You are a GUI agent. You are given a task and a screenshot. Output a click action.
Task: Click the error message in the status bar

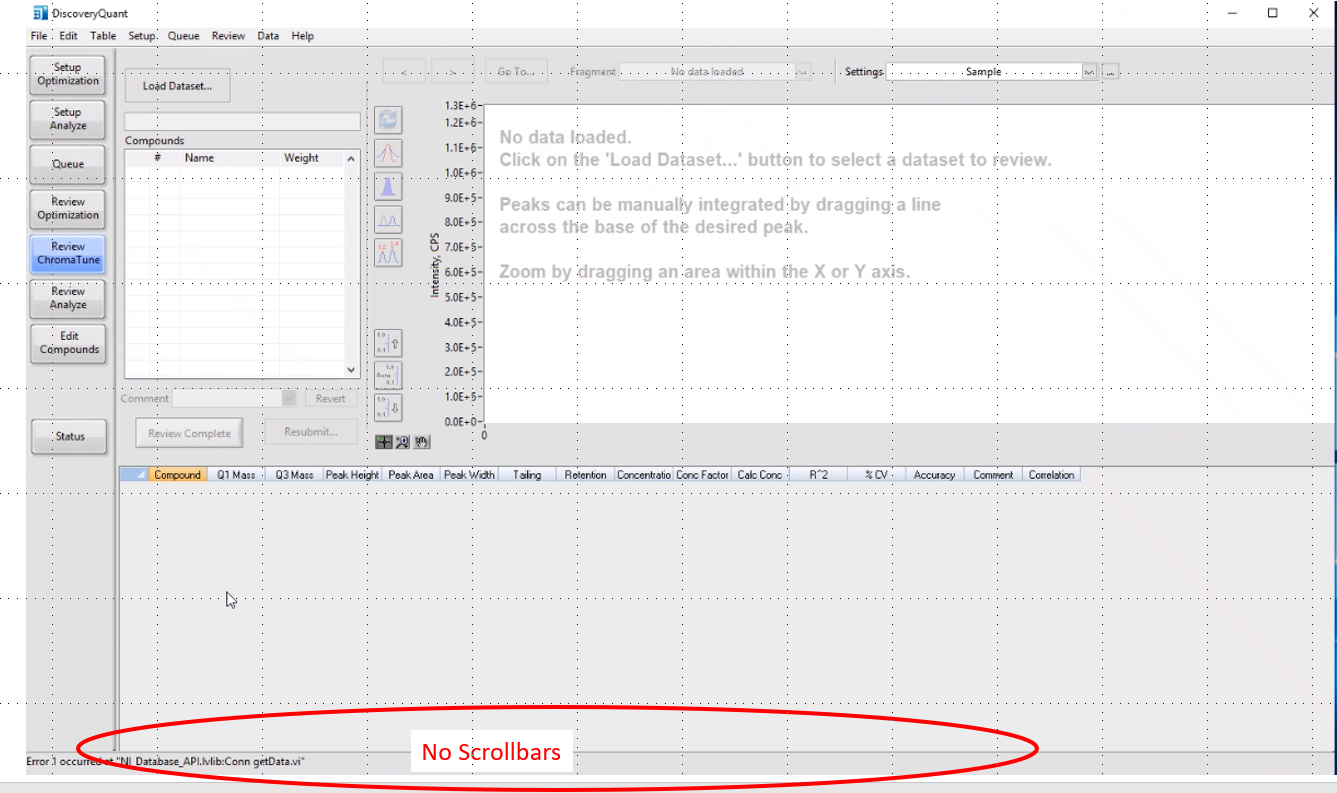[165, 762]
